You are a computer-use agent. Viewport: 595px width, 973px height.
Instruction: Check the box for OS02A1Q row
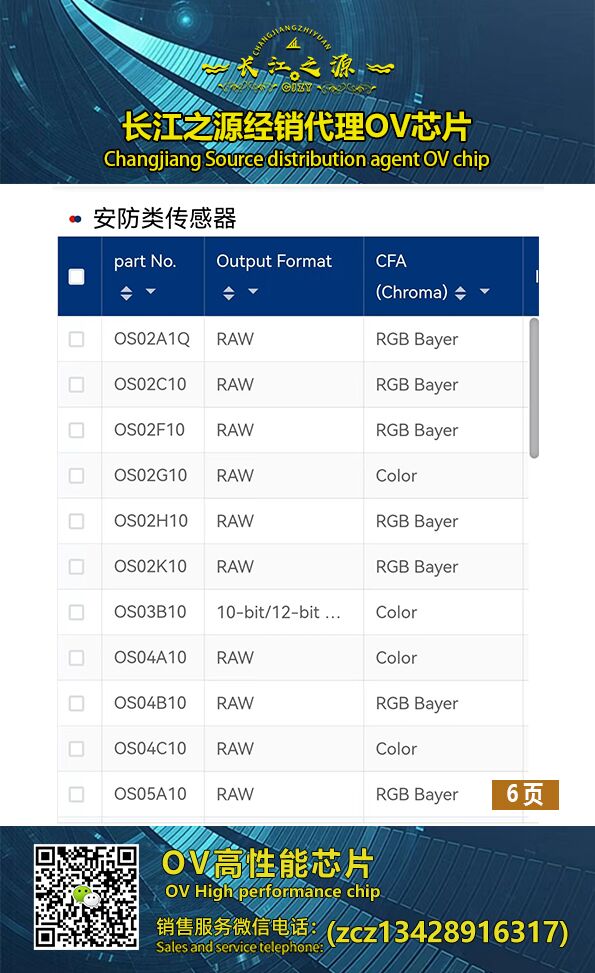click(x=76, y=339)
